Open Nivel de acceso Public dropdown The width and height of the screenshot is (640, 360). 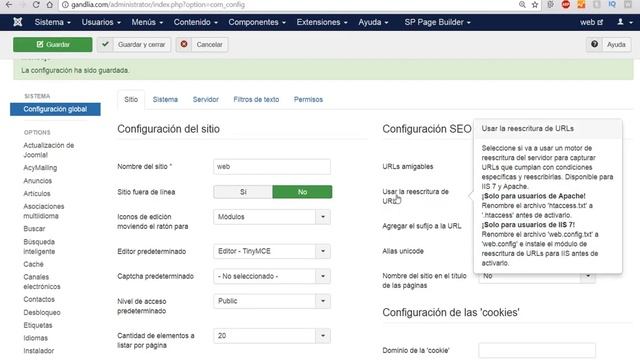tap(272, 301)
